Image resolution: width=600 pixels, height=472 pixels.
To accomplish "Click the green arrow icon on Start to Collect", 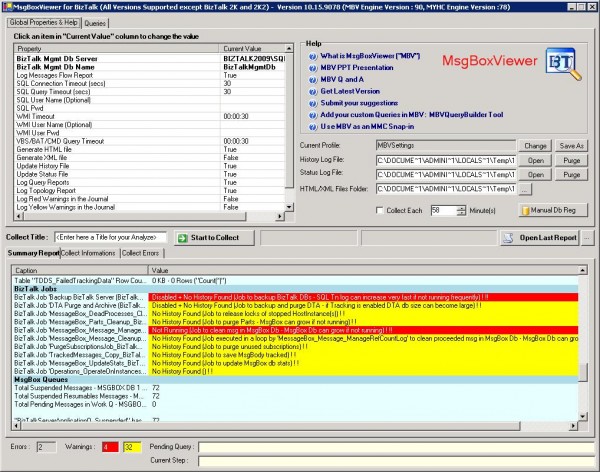I will coord(183,238).
